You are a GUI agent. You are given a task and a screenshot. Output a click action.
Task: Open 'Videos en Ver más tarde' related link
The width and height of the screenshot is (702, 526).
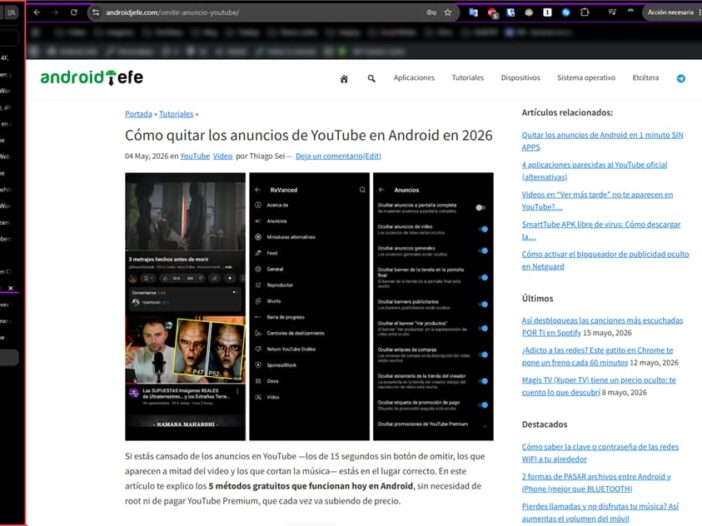597,201
